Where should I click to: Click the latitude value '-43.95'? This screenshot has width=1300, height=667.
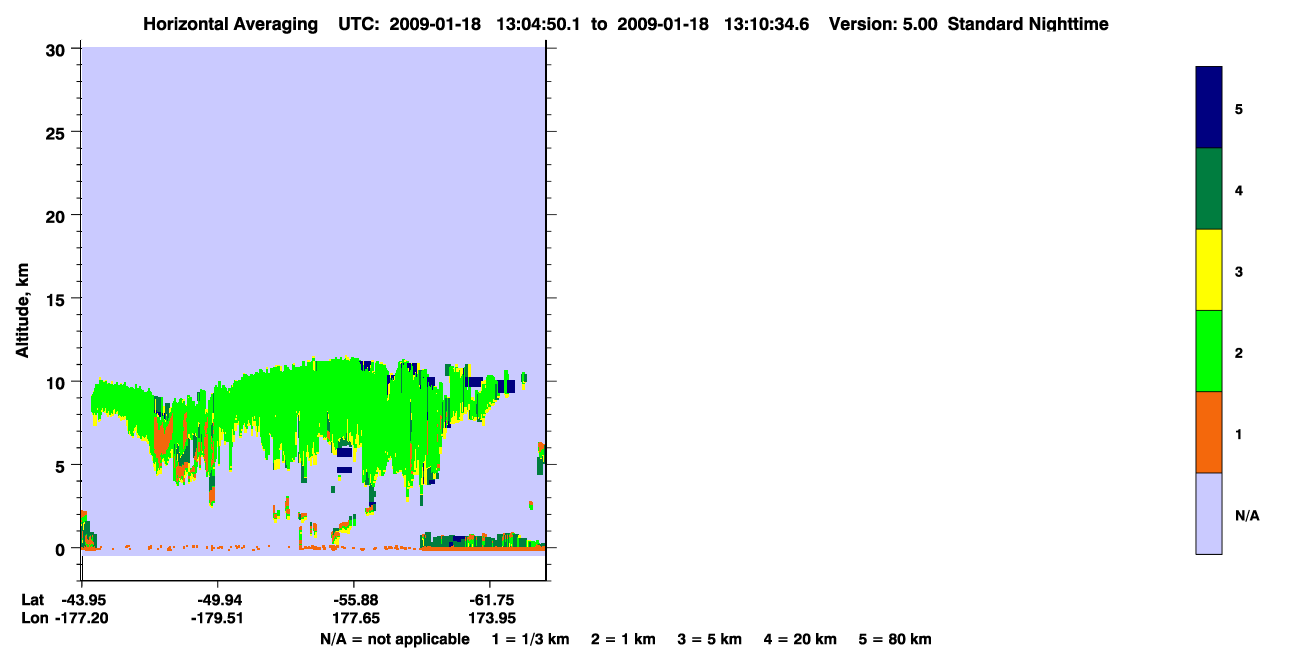tap(82, 600)
